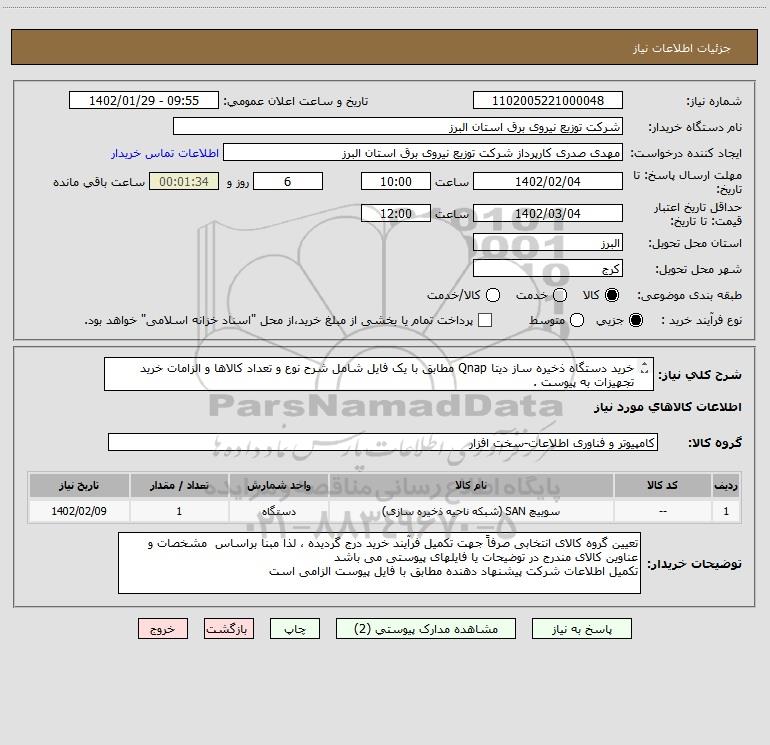This screenshot has width=770, height=745.
Task: Click the ردیف column header
Action: tap(726, 485)
